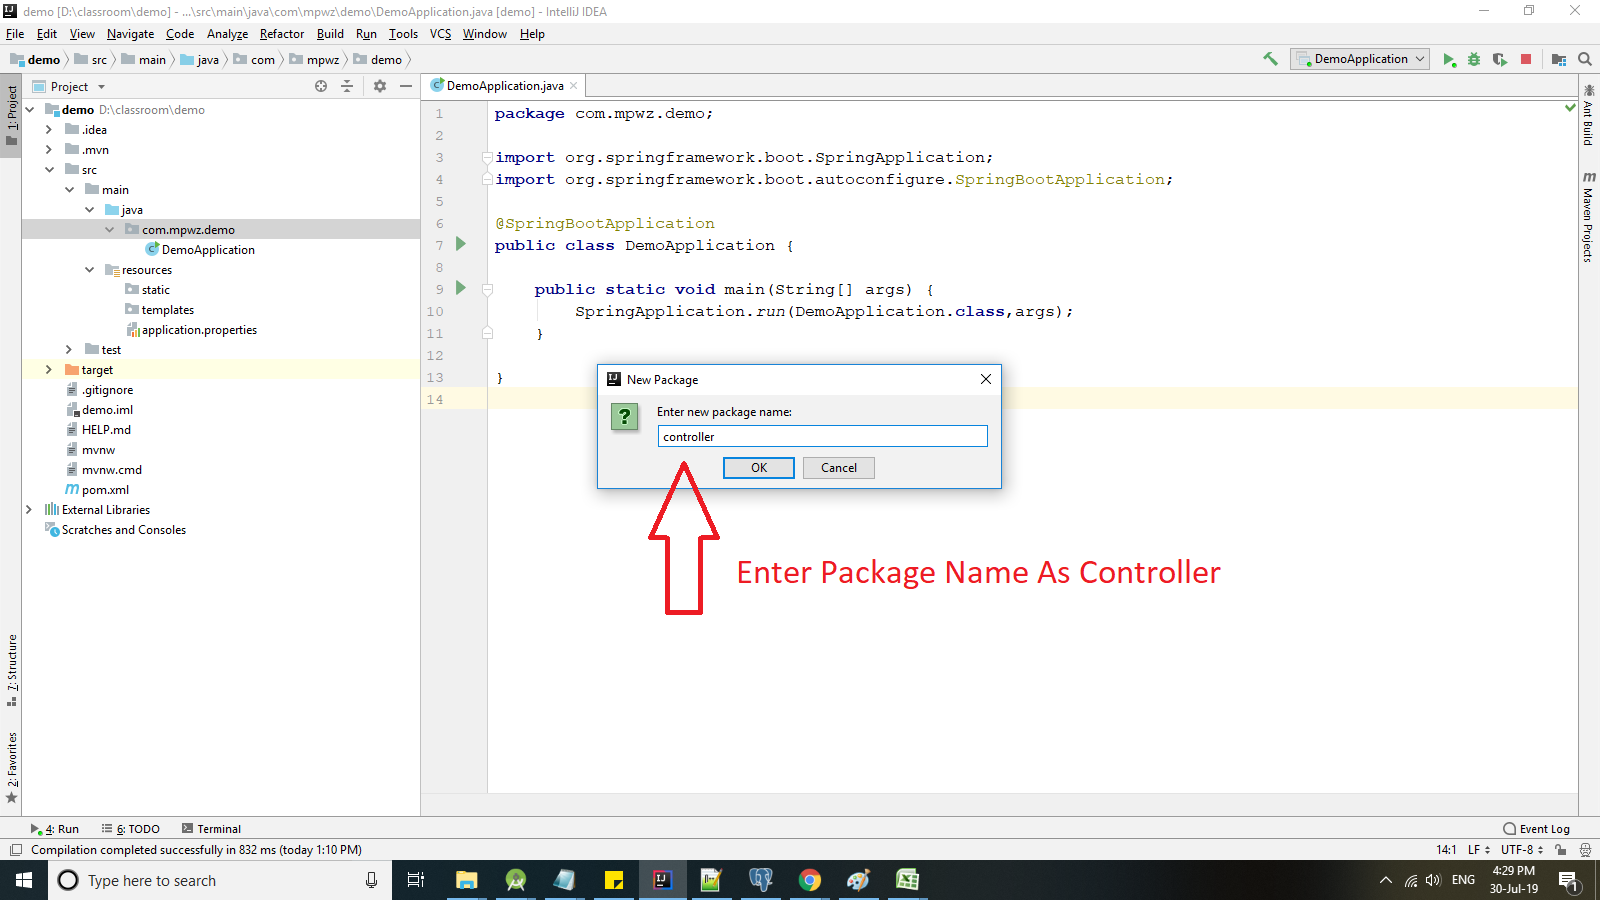Expand the test folder
1600x900 pixels.
(x=69, y=350)
